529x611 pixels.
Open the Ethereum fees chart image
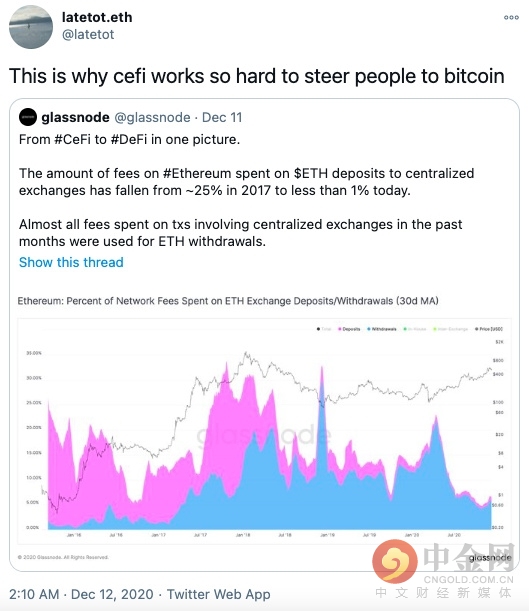(x=264, y=430)
